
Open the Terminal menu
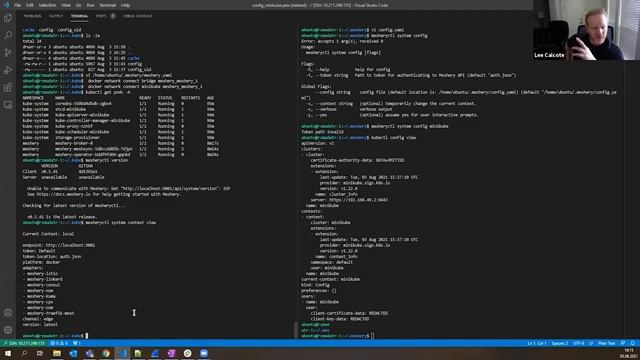point(108,5)
